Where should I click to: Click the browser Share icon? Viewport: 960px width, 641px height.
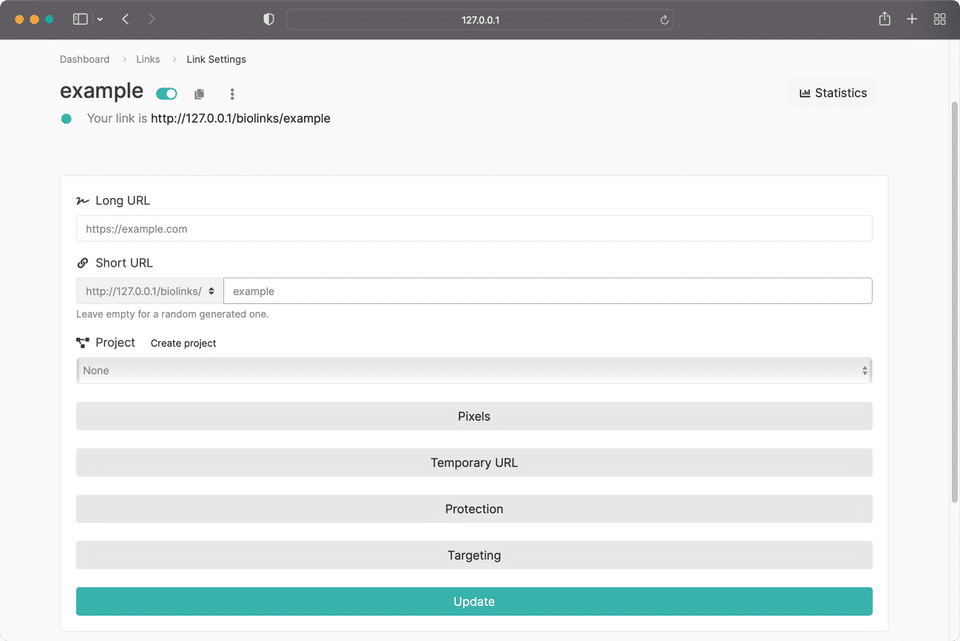click(884, 19)
